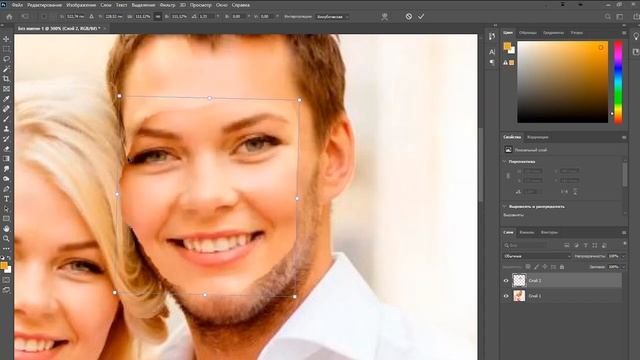This screenshot has height=360, width=640.
Task: Toggle the link maintaining aspect ratio
Action: [158, 17]
